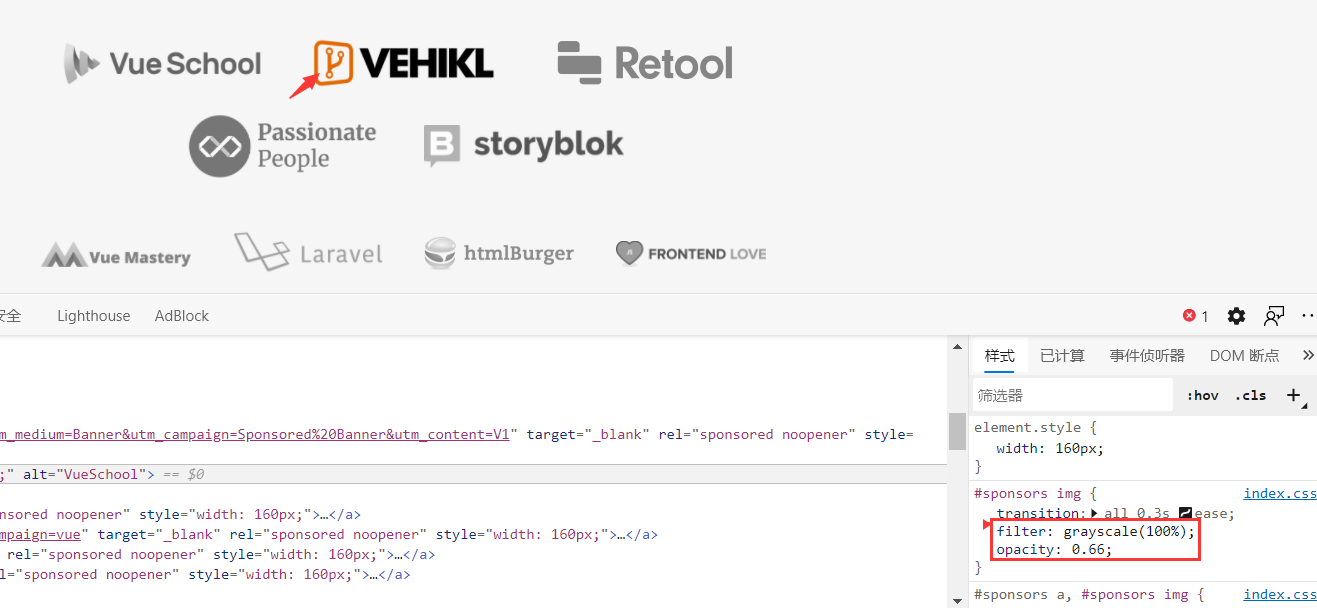Screen dimensions: 1317x608
Task: Click the 筛选器 styles filter field
Action: pos(1072,395)
